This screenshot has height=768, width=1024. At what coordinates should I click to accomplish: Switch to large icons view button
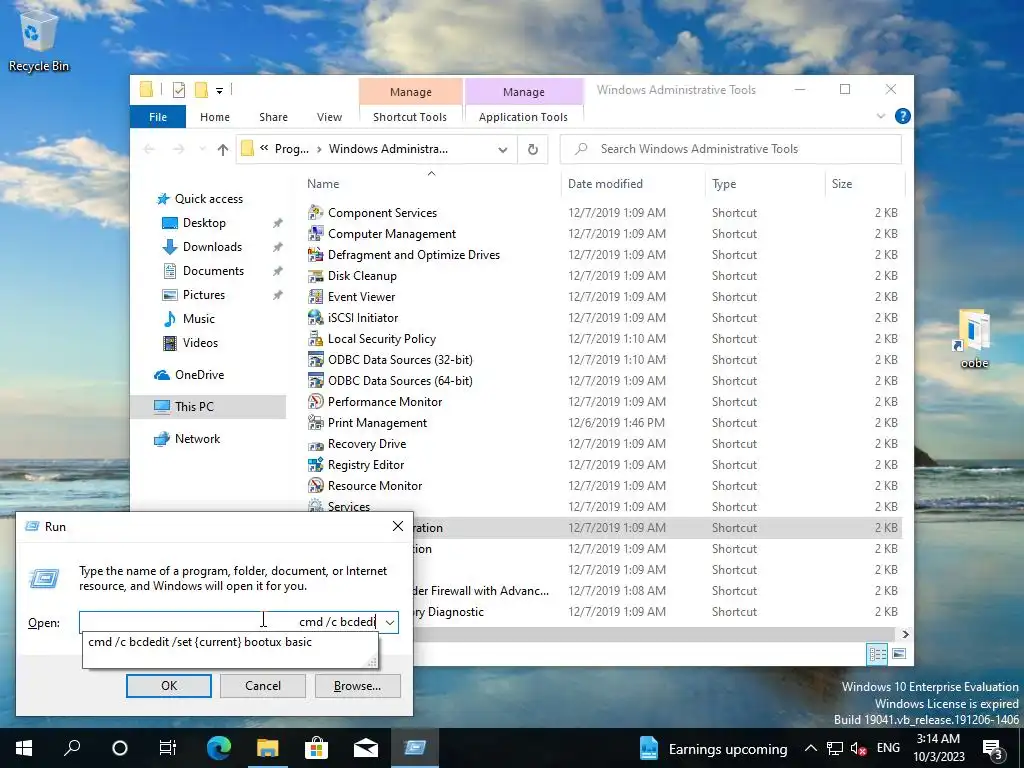click(x=899, y=654)
